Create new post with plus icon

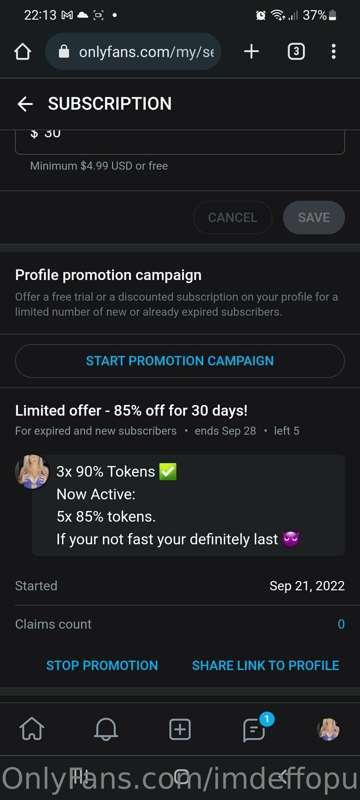coord(180,729)
